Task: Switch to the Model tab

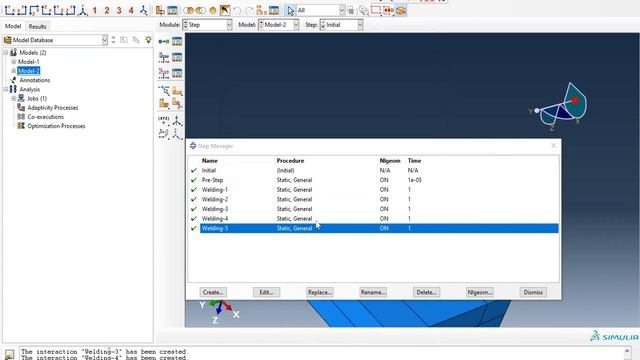Action: [13, 26]
